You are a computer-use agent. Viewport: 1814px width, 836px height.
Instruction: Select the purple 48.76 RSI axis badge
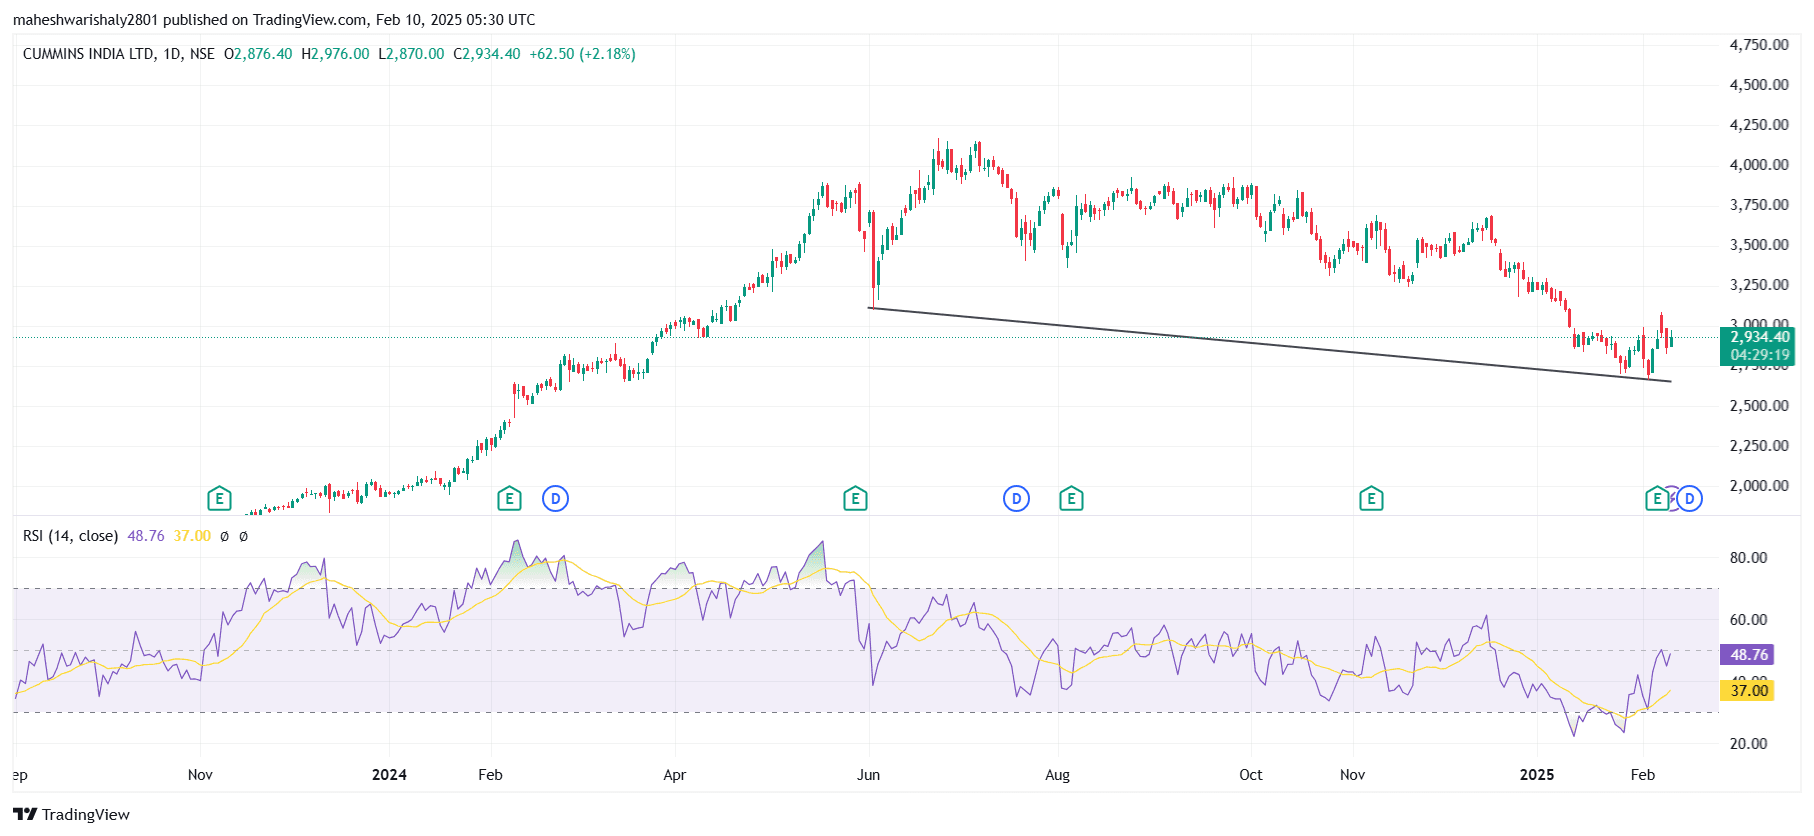pyautogui.click(x=1748, y=655)
